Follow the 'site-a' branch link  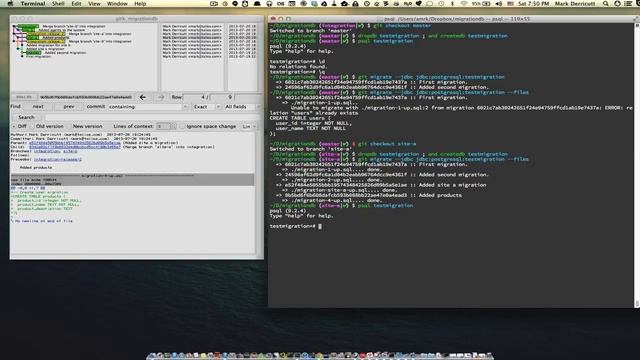[70, 151]
